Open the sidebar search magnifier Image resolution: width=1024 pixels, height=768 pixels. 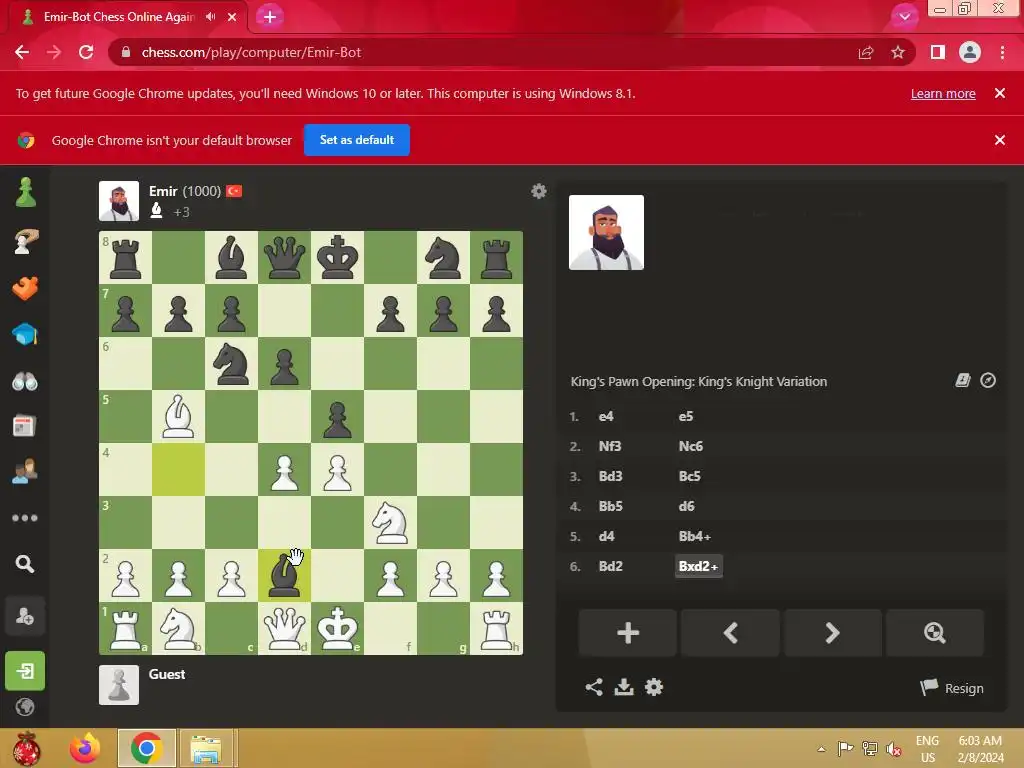(25, 564)
